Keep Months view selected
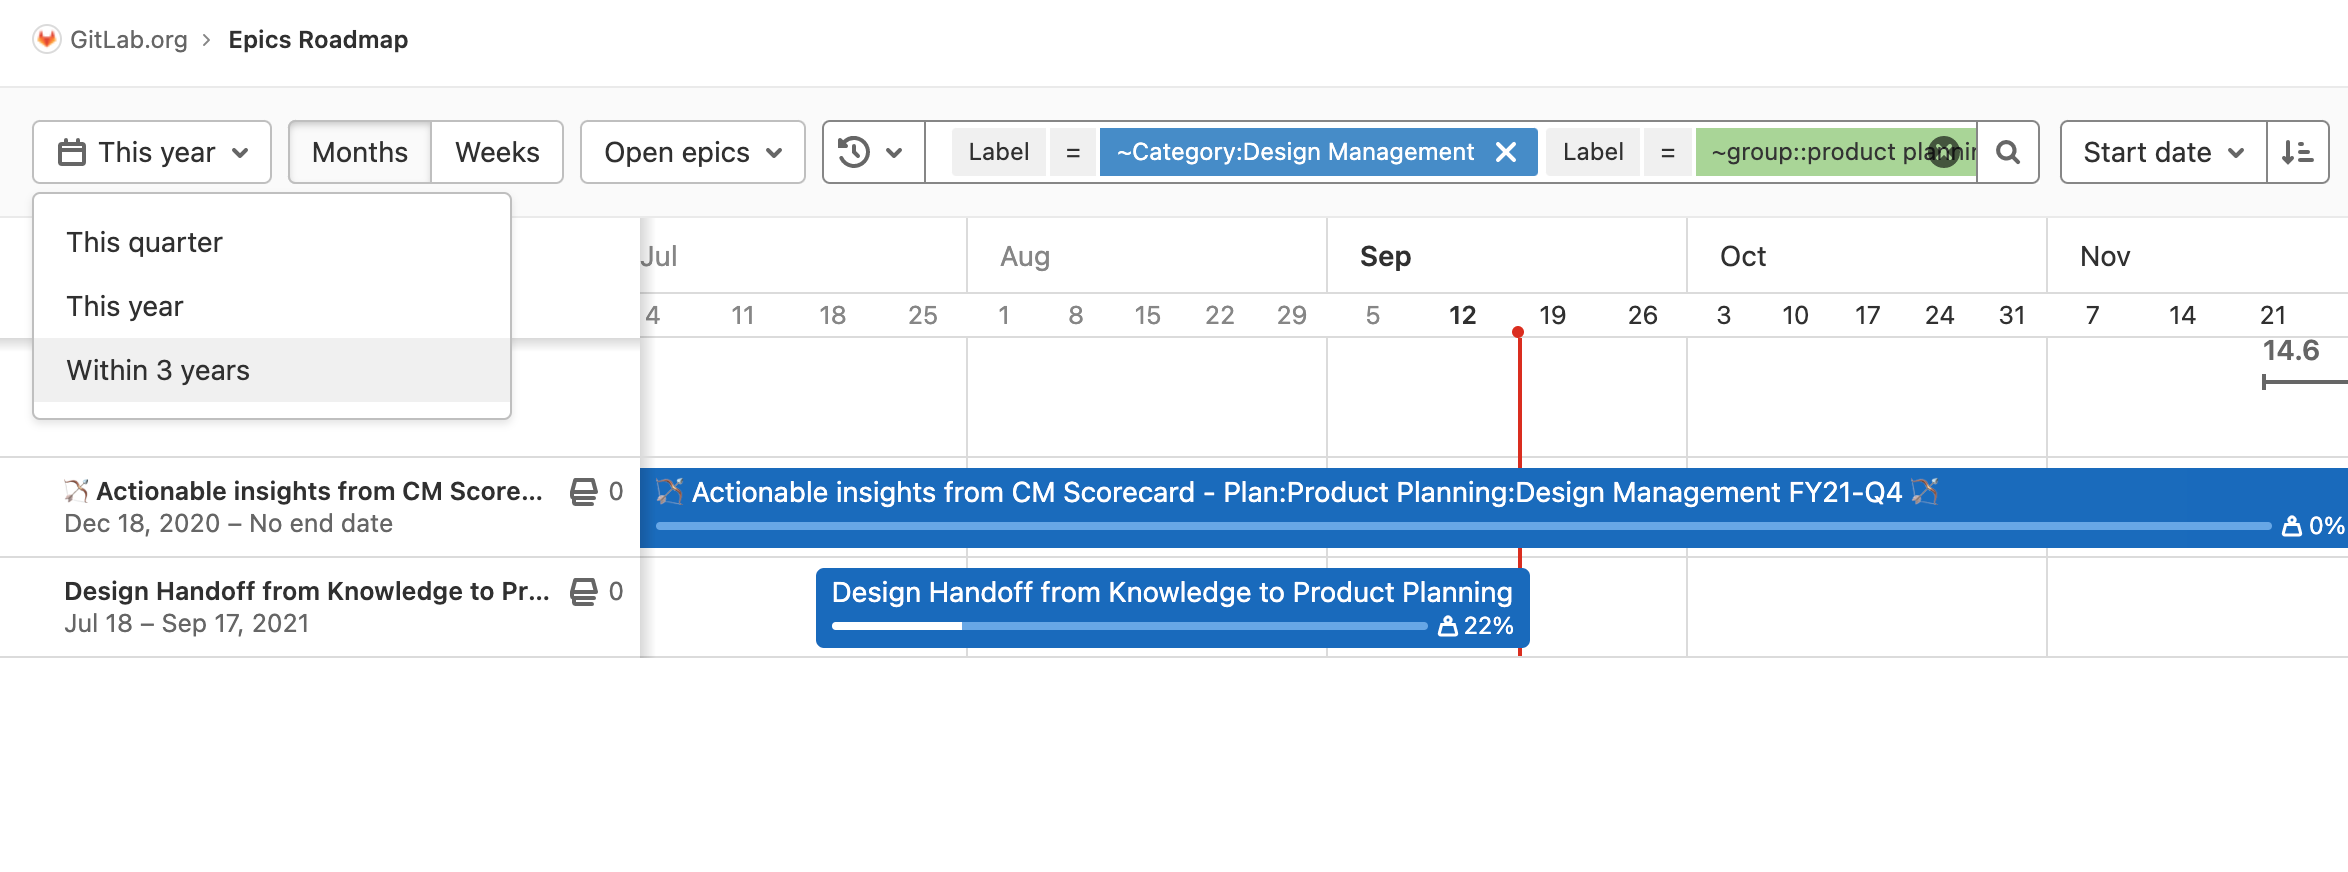The width and height of the screenshot is (2348, 872). (359, 152)
